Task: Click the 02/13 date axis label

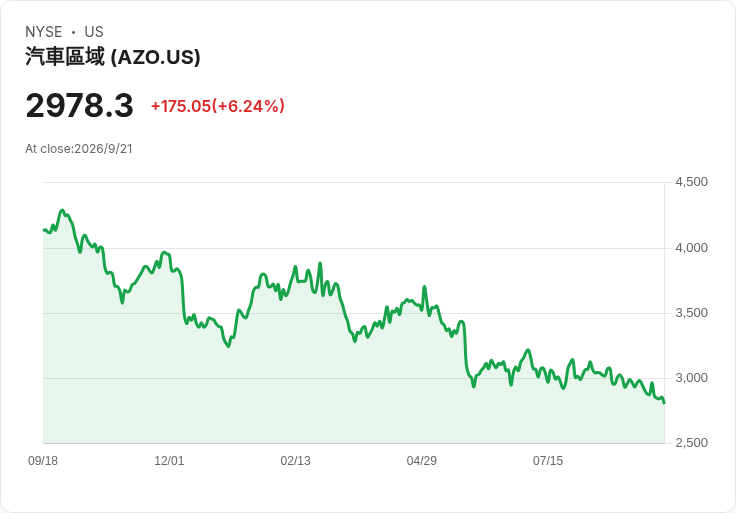Action: click(295, 461)
